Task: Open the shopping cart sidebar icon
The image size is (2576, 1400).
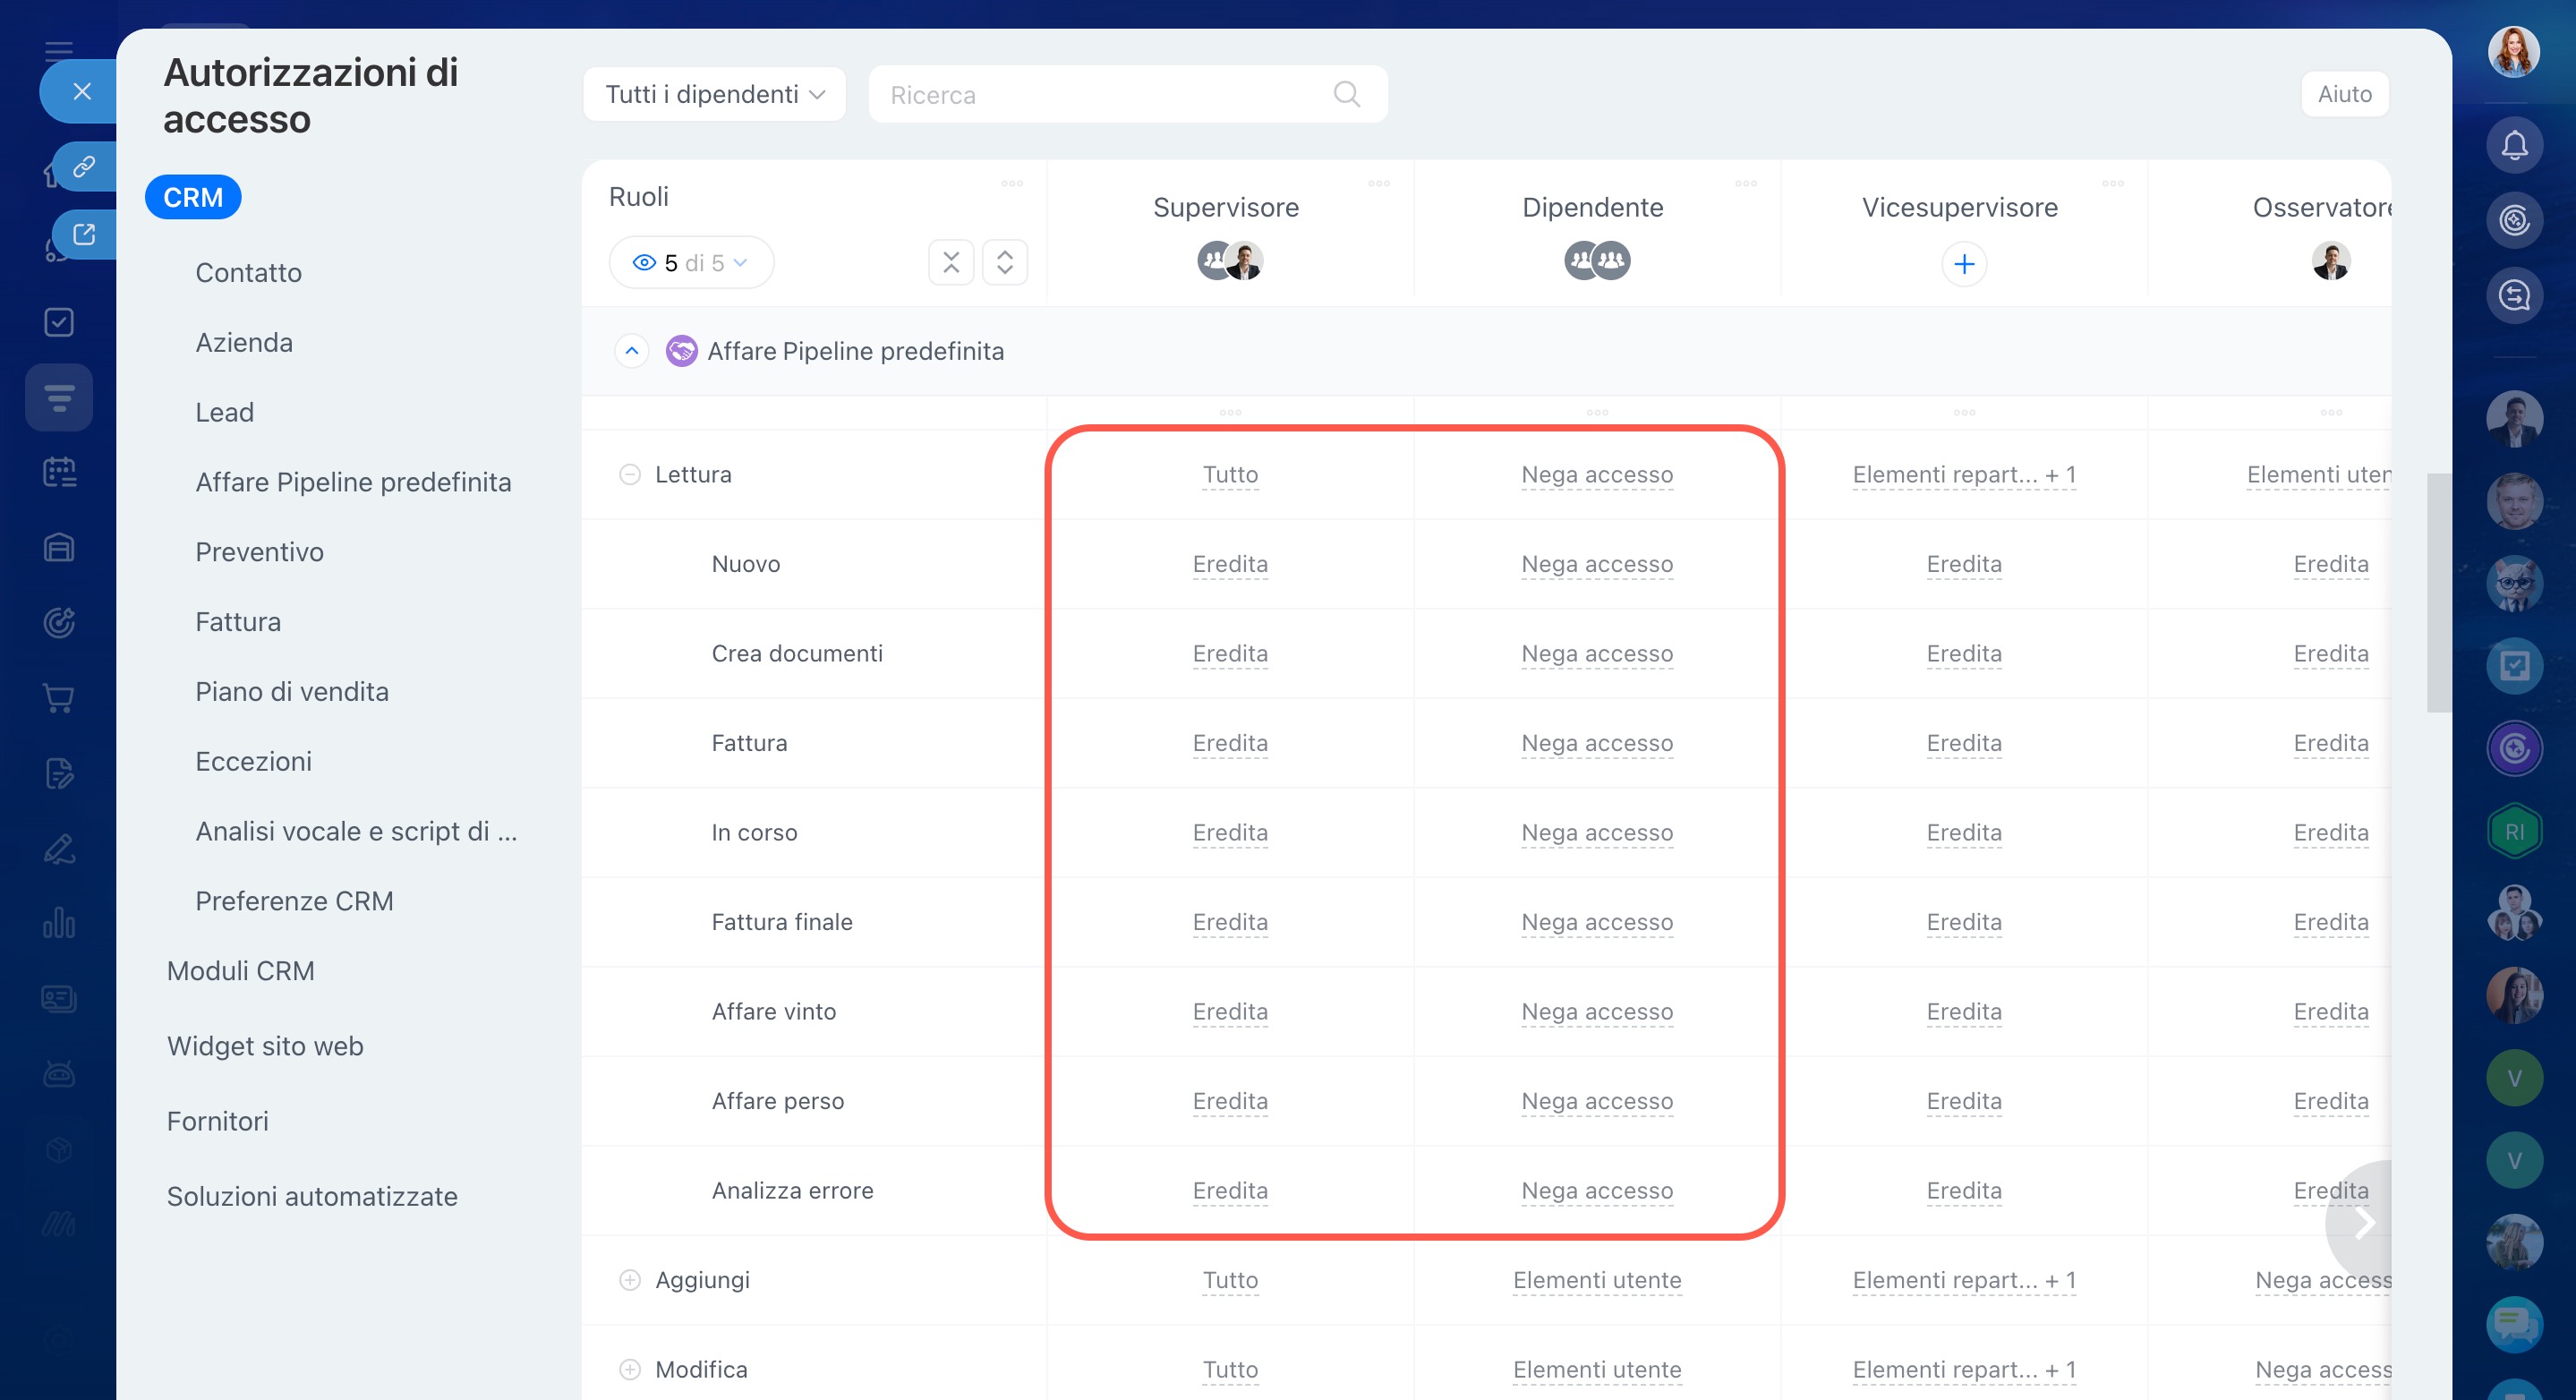Action: 59,698
